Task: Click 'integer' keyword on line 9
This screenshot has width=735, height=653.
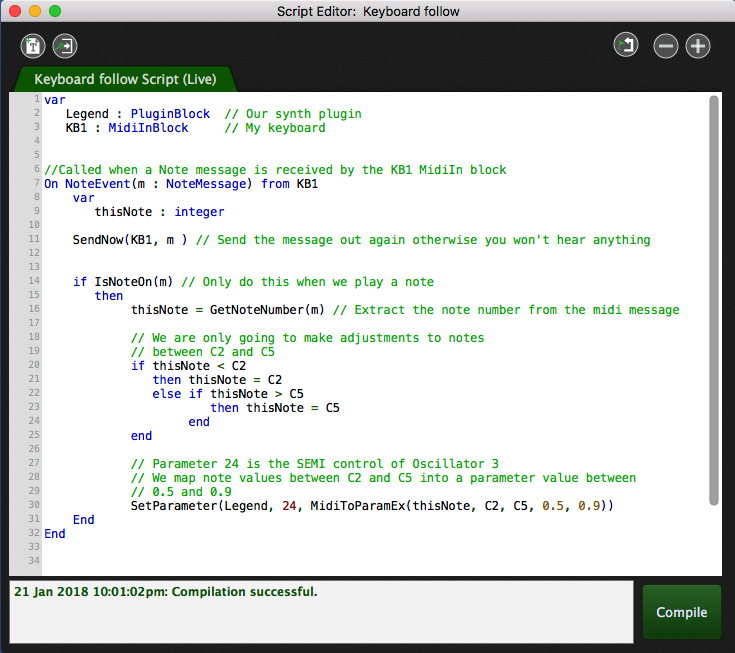Action: click(x=199, y=212)
